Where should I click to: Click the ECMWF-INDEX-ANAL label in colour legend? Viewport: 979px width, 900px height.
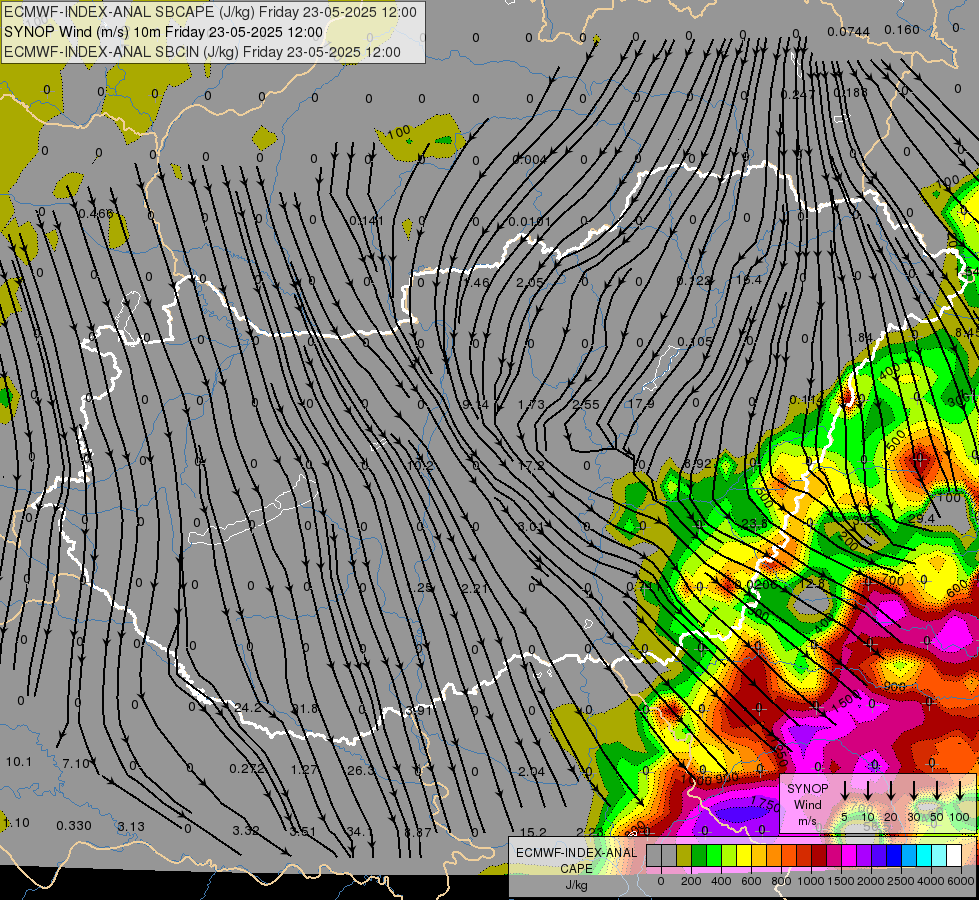point(576,853)
